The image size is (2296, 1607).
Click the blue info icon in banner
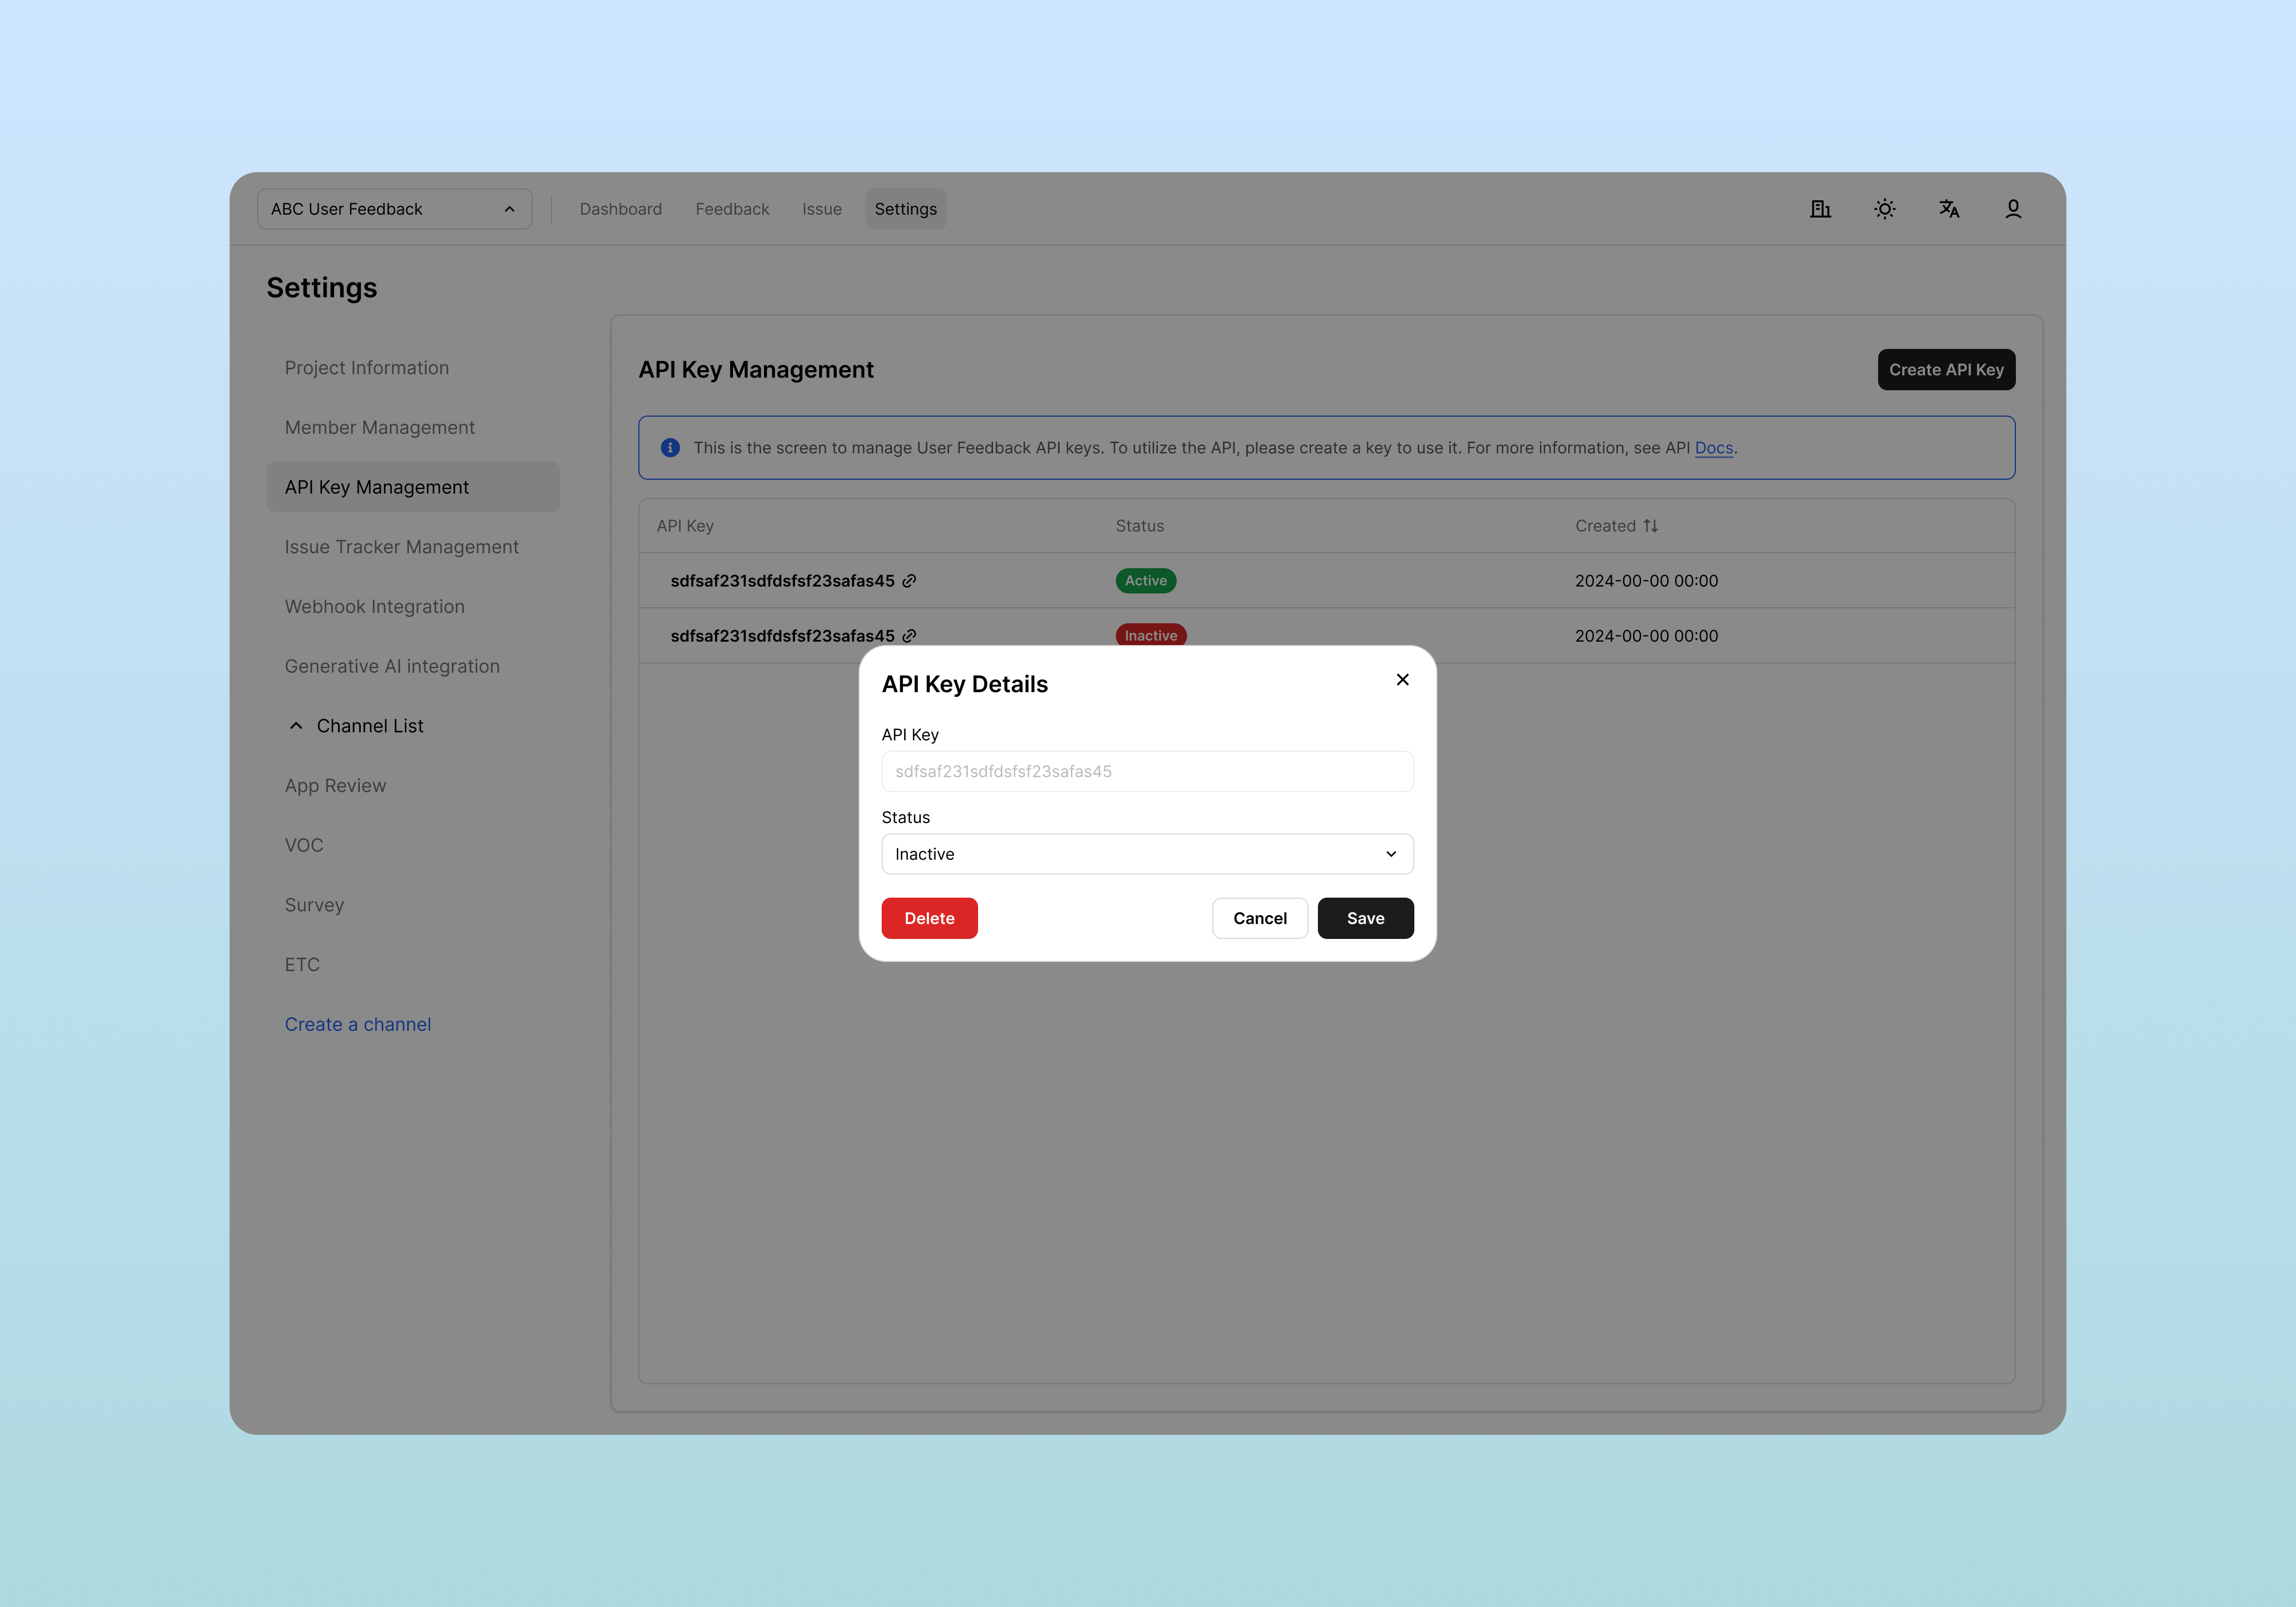[670, 448]
